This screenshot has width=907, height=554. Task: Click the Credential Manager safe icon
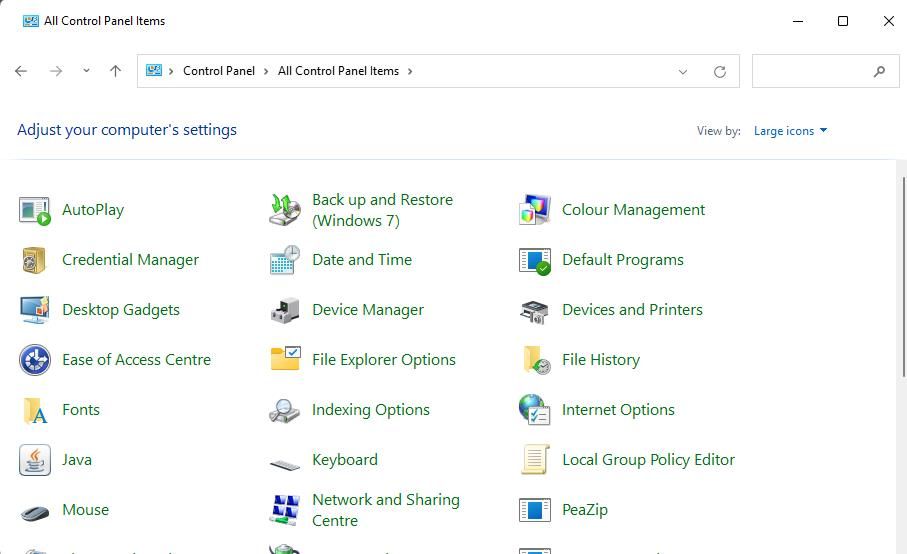tap(34, 260)
